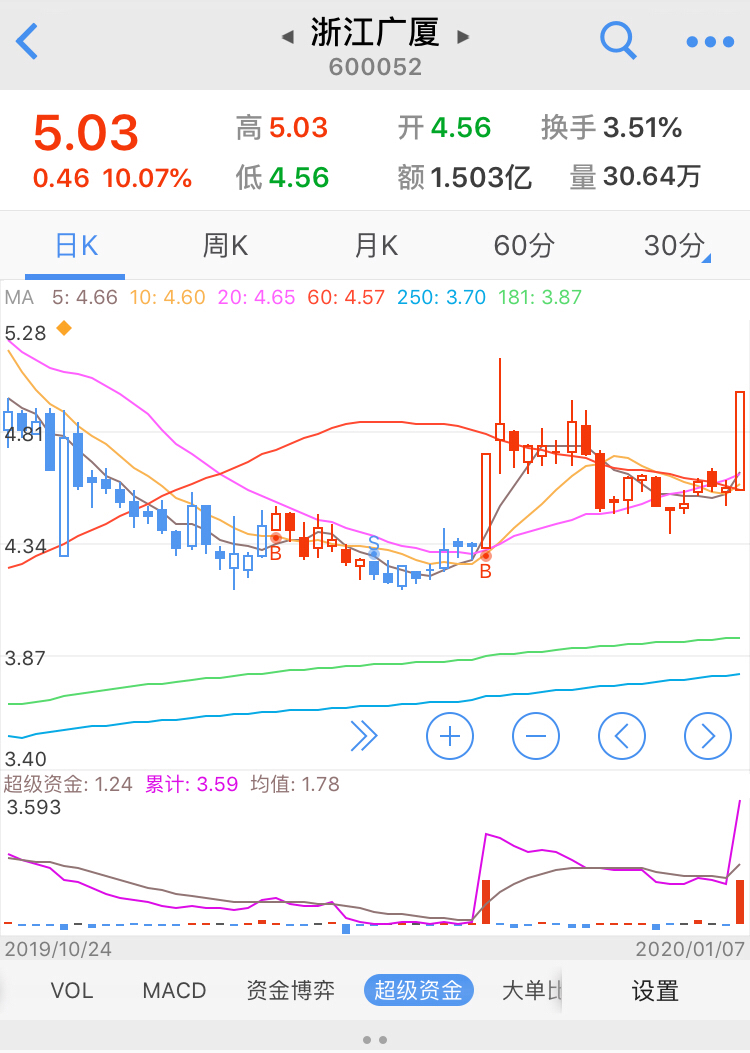The width and height of the screenshot is (750, 1053).
Task: Expand the 30分 period dropdown
Action: (x=677, y=246)
